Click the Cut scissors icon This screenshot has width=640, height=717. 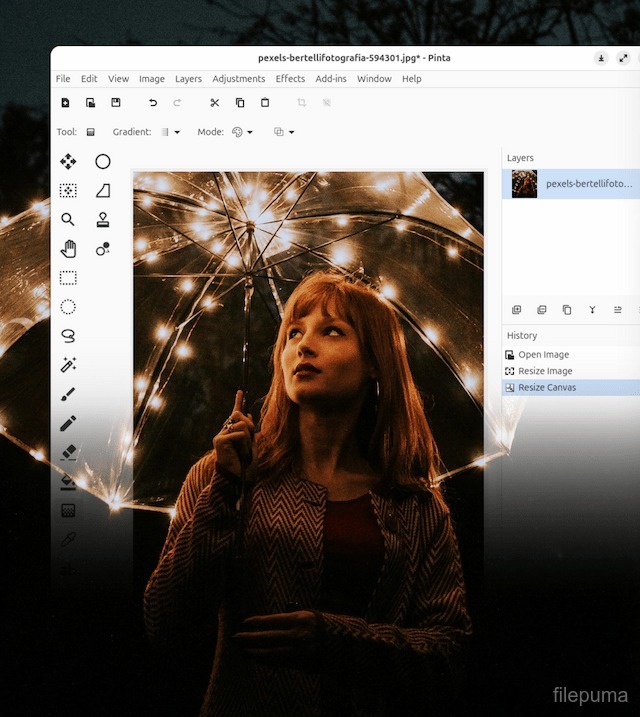[x=214, y=102]
